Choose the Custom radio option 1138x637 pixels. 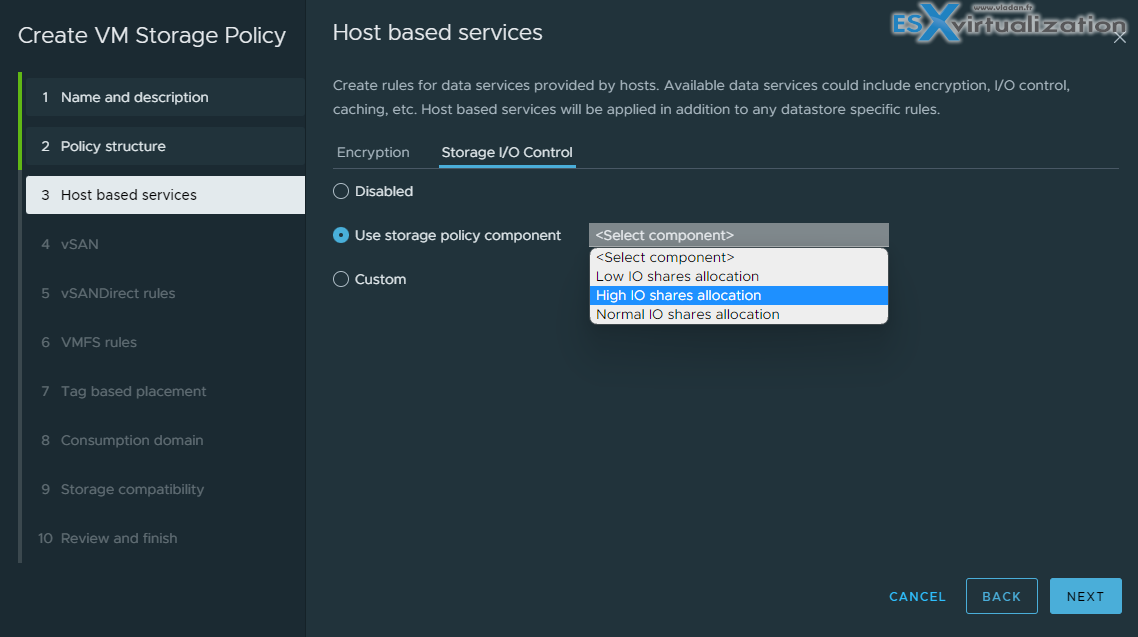[340, 279]
